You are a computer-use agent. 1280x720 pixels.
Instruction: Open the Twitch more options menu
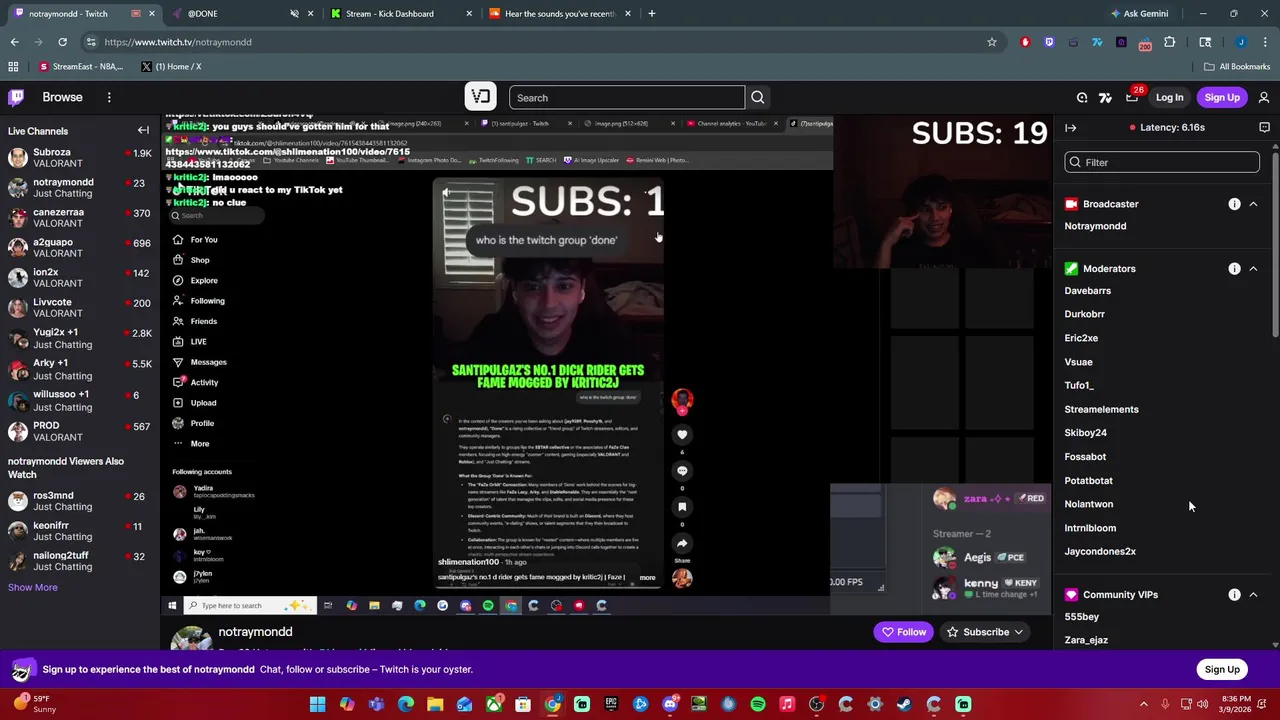[x=109, y=97]
